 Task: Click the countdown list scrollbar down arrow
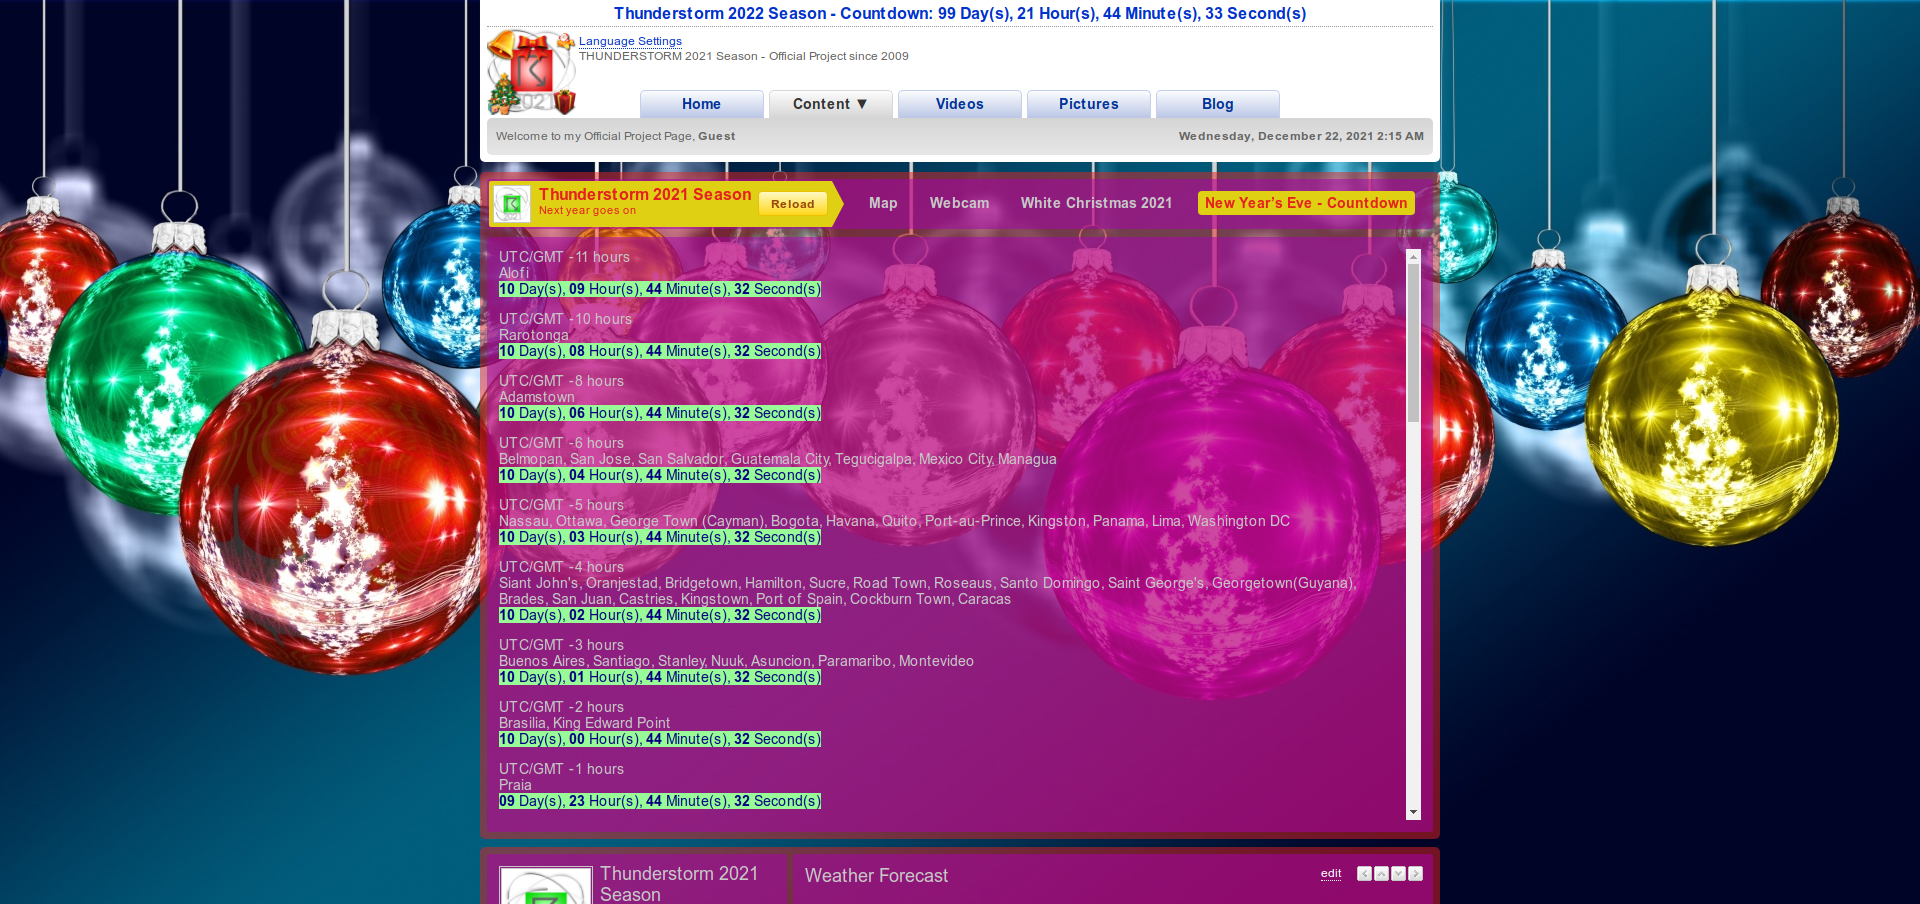pos(1413,812)
